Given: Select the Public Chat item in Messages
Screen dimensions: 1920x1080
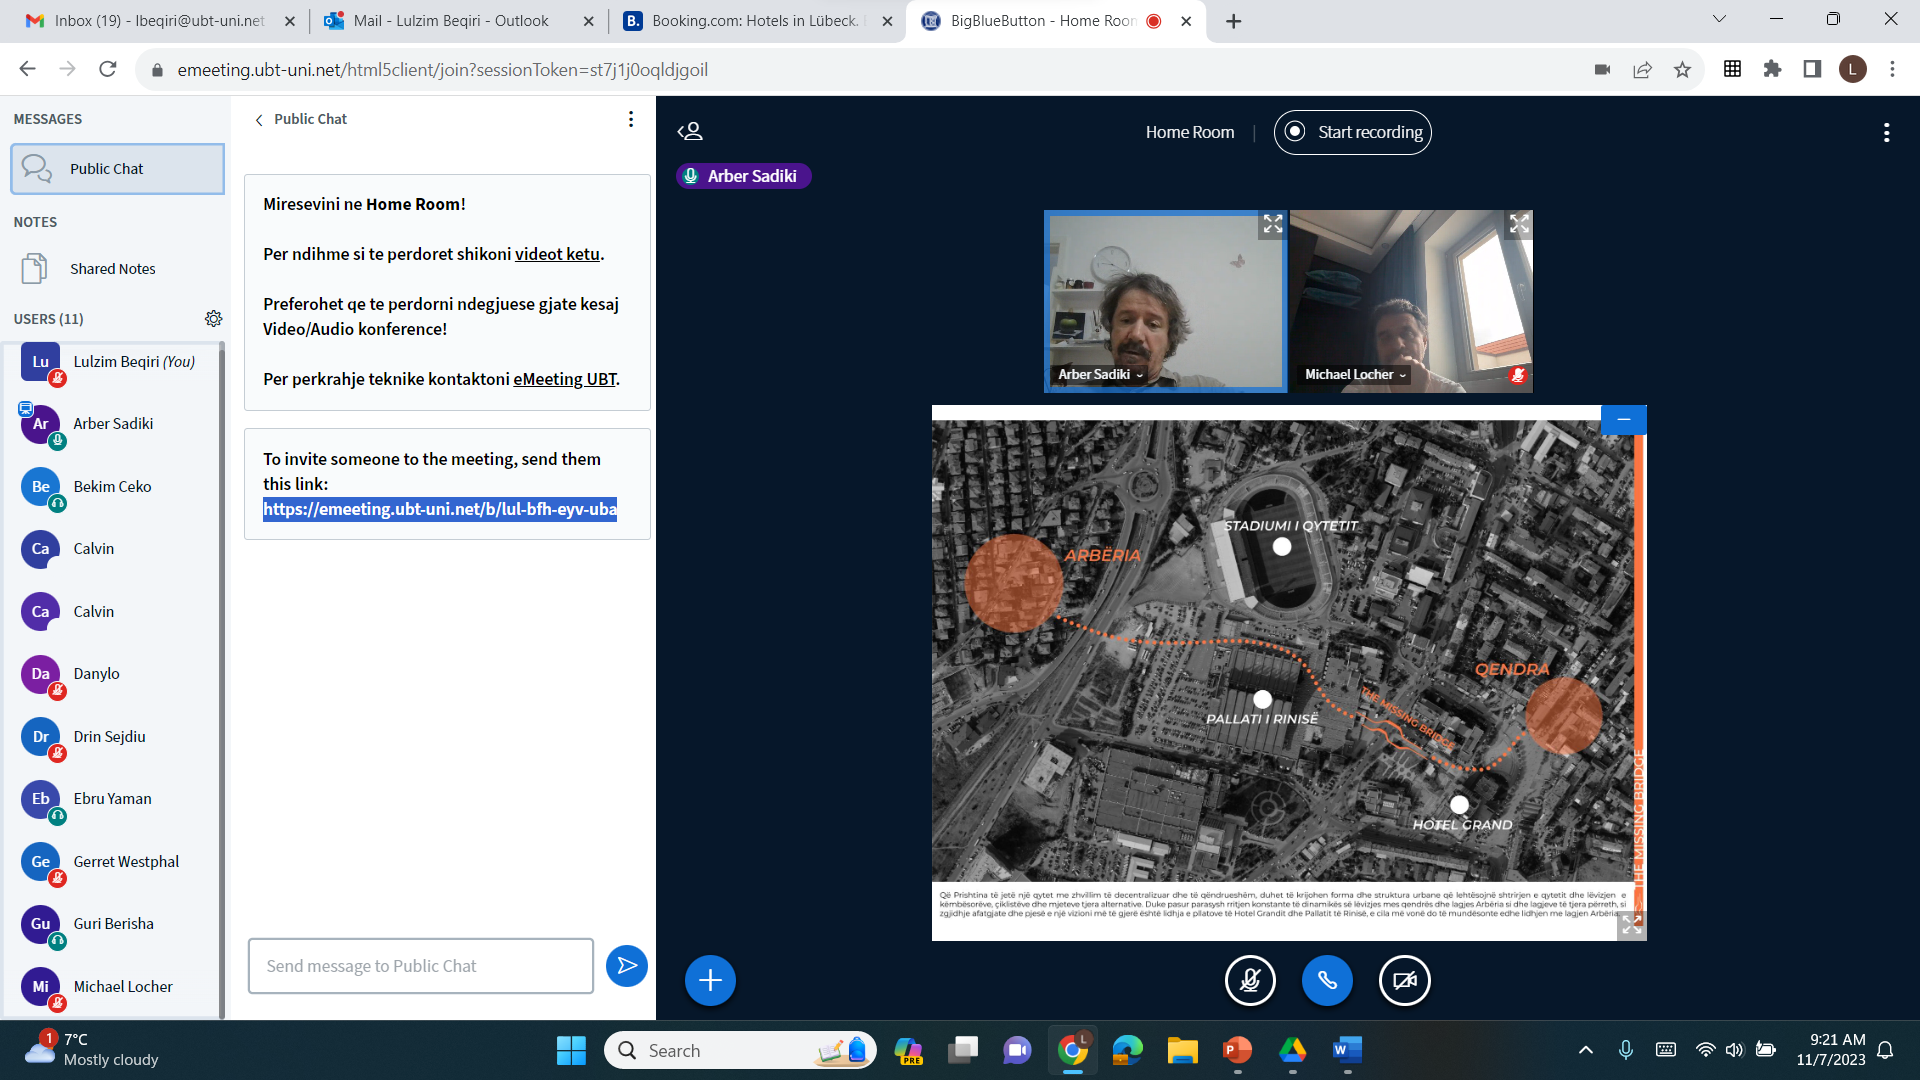Looking at the screenshot, I should 117,169.
